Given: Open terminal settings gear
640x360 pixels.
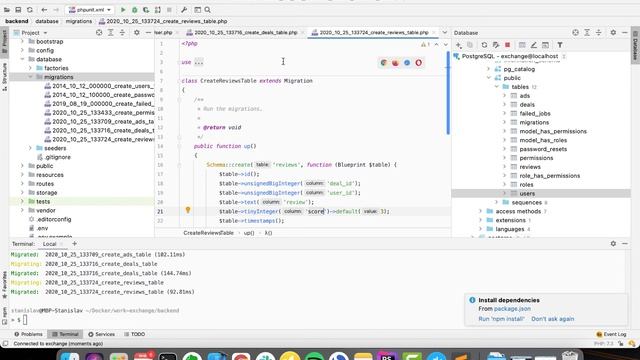Looking at the screenshot, I should pos(613,244).
